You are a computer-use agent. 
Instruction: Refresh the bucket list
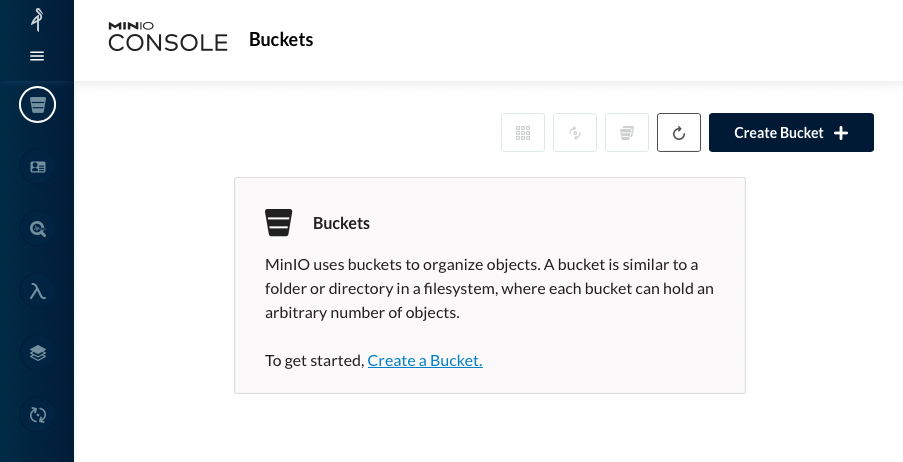[679, 133]
